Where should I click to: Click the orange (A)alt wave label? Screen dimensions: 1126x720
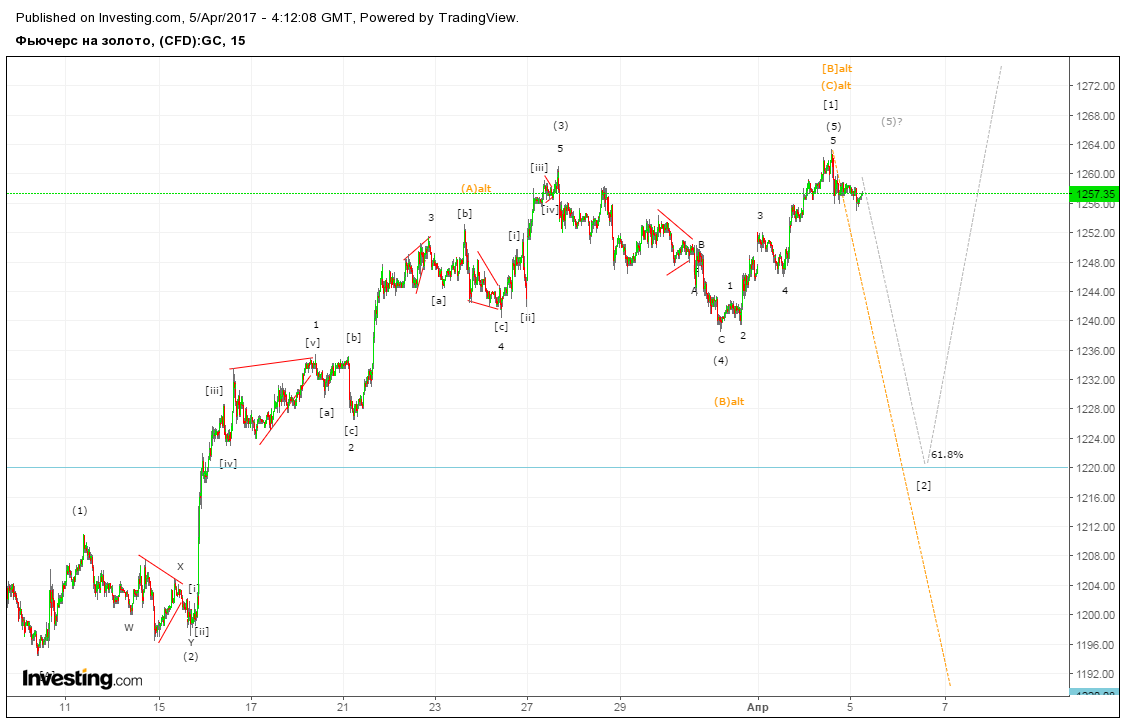click(476, 189)
